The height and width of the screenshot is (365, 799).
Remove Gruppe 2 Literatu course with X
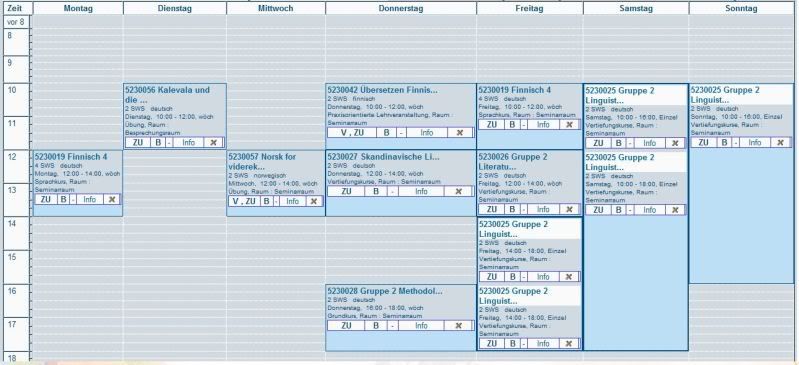(x=569, y=209)
